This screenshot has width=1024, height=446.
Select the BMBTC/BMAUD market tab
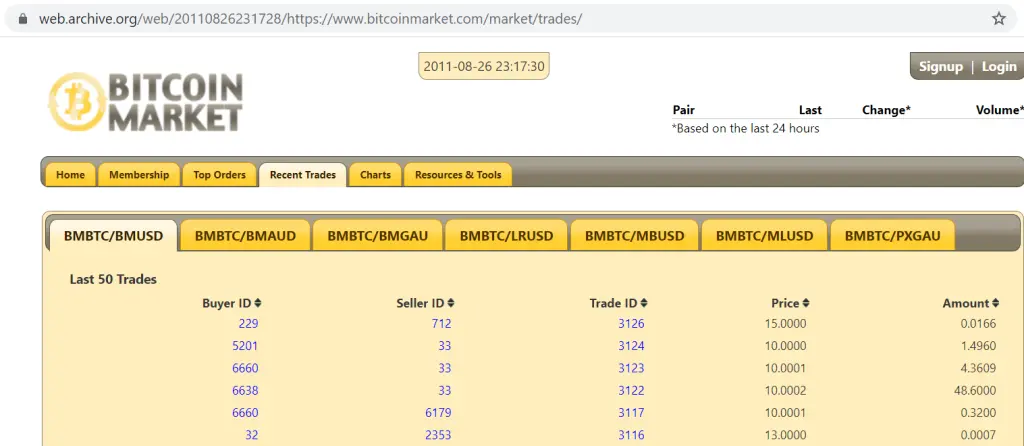(x=245, y=236)
